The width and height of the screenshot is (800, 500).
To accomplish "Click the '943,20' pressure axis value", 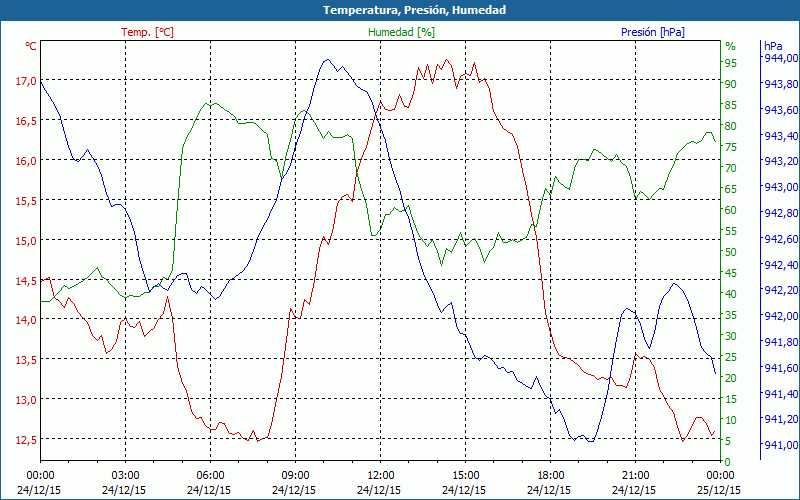I will [781, 161].
